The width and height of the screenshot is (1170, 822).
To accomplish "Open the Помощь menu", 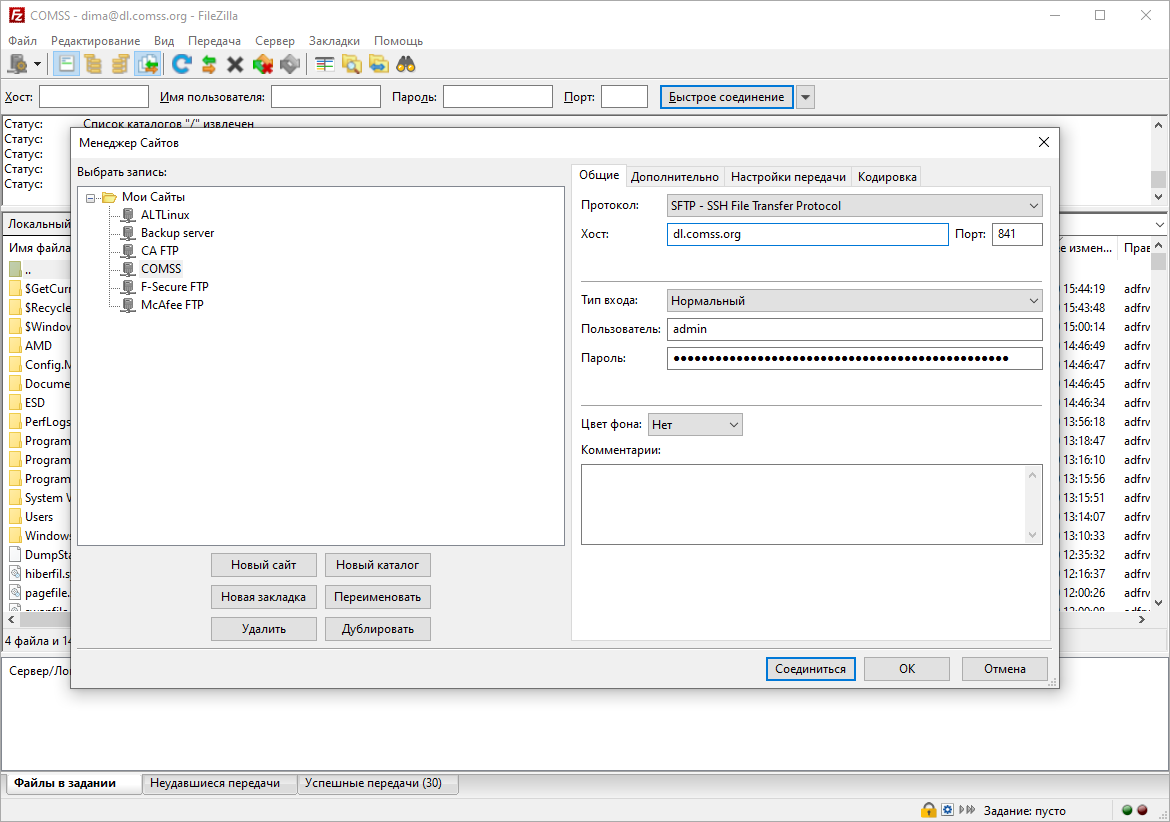I will [x=398, y=41].
